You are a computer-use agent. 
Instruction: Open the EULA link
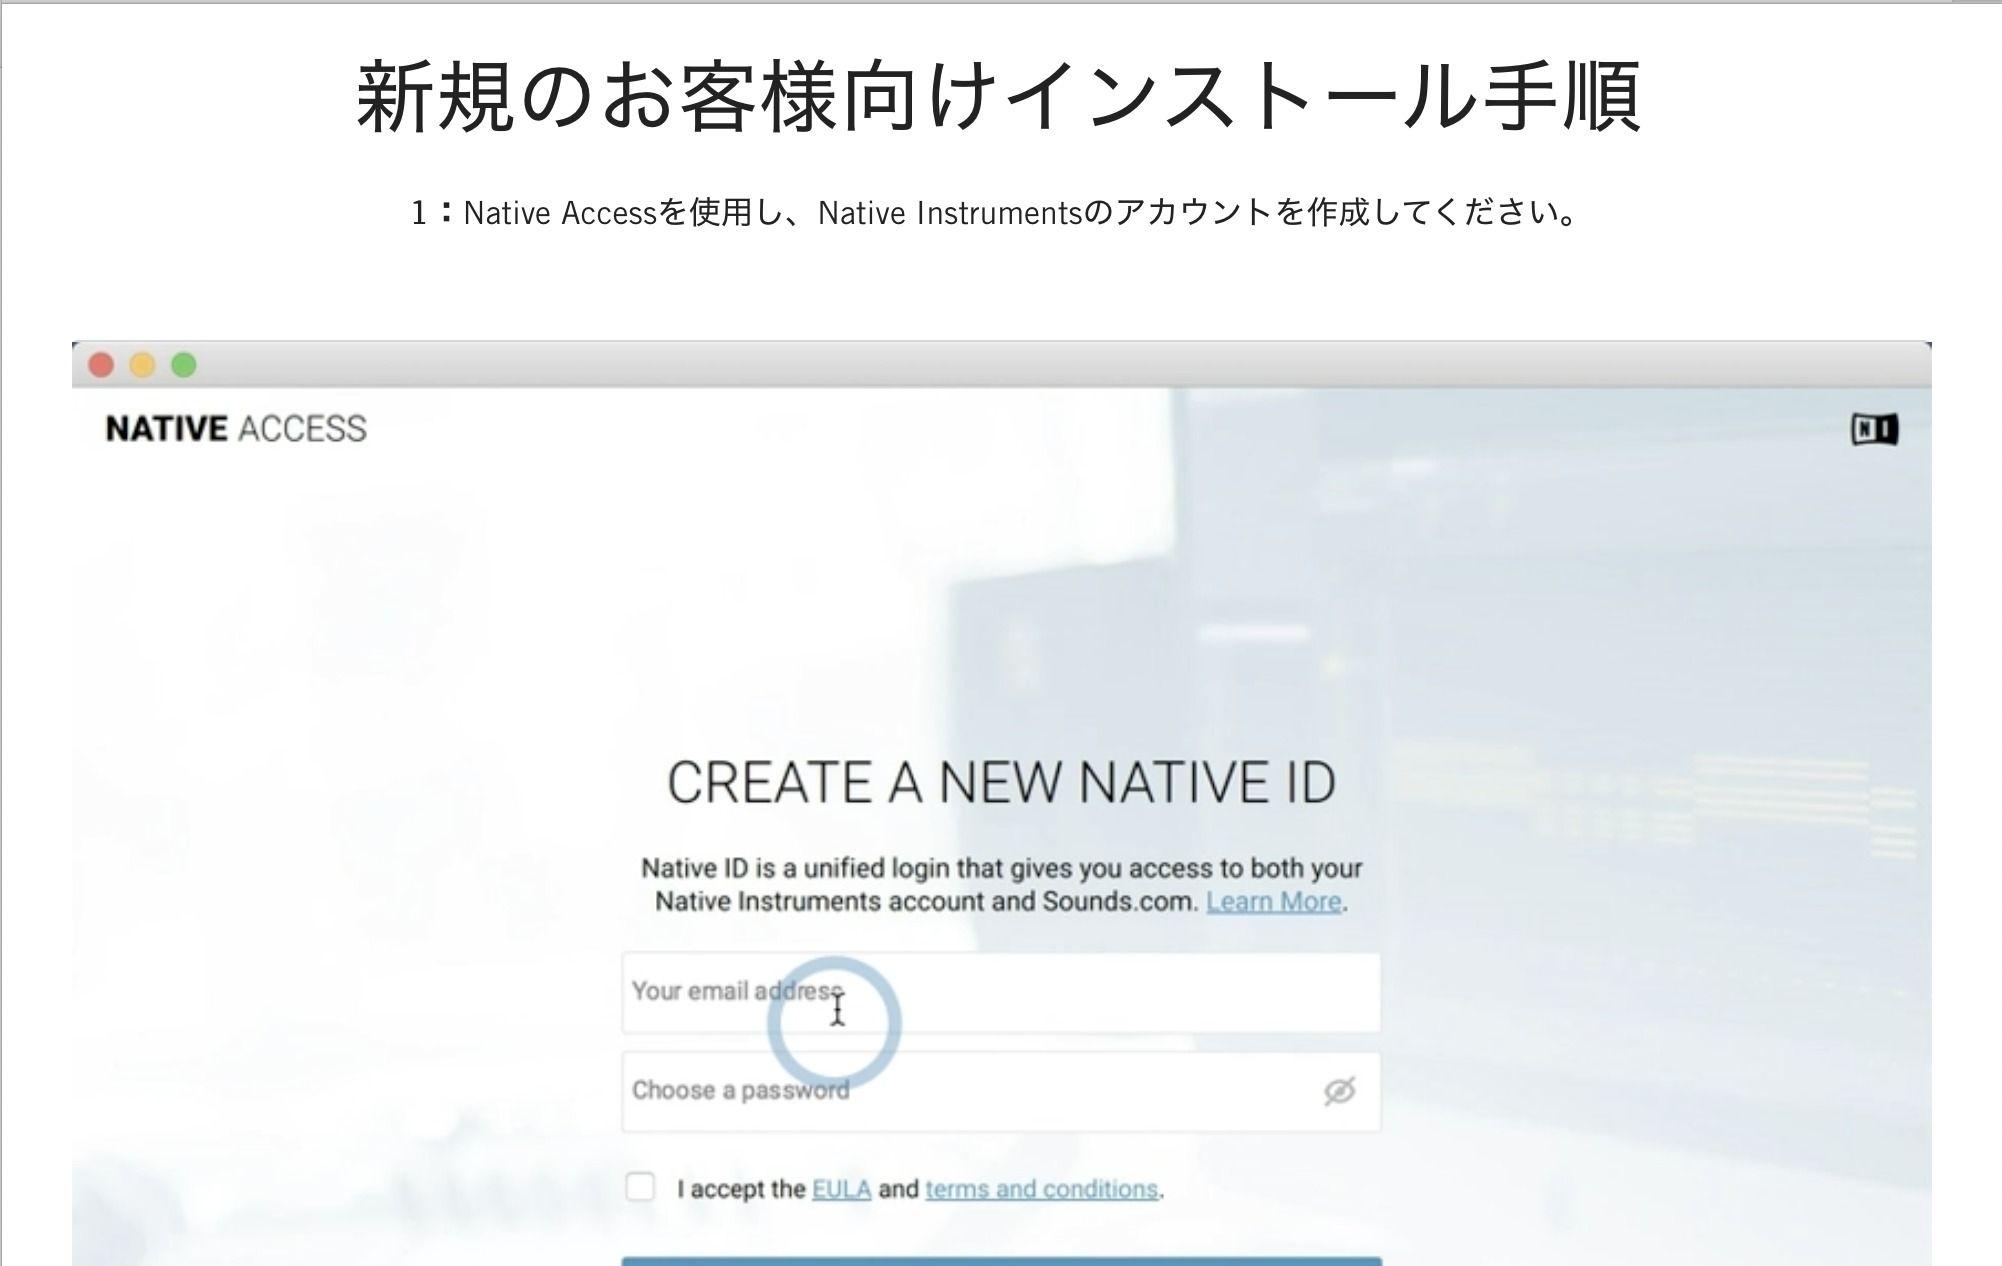pyautogui.click(x=841, y=1189)
